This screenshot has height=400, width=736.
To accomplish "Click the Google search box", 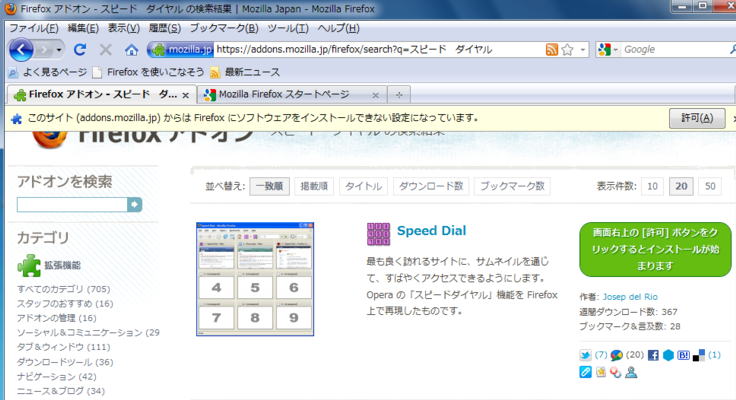I will (676, 49).
